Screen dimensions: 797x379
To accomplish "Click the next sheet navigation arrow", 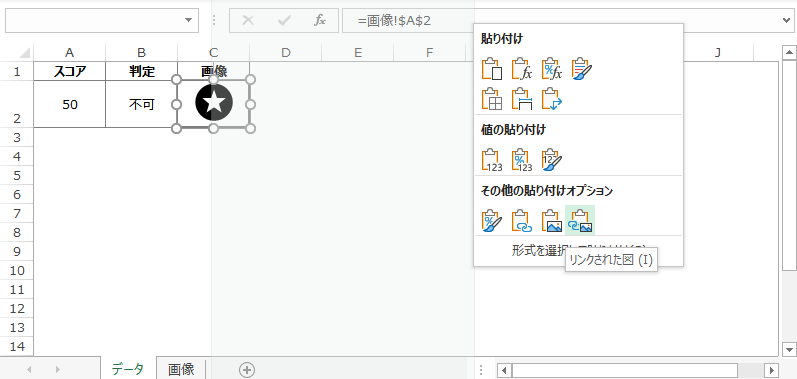I will click(x=57, y=369).
